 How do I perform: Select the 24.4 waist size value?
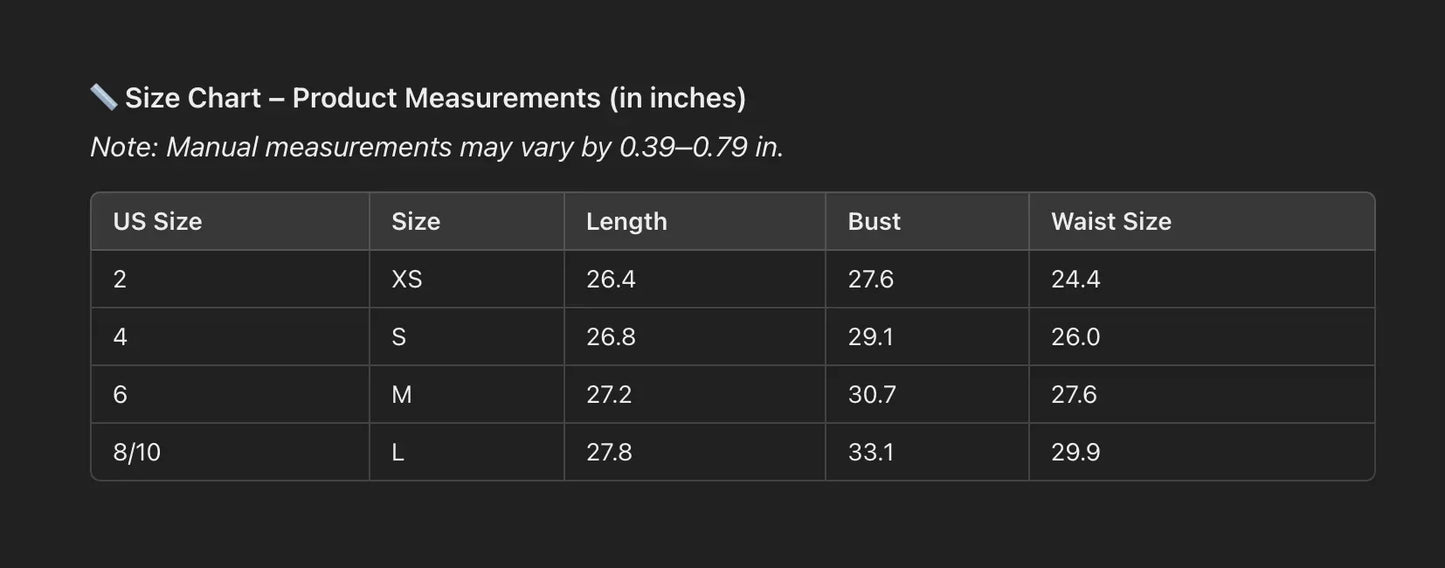click(x=1076, y=279)
